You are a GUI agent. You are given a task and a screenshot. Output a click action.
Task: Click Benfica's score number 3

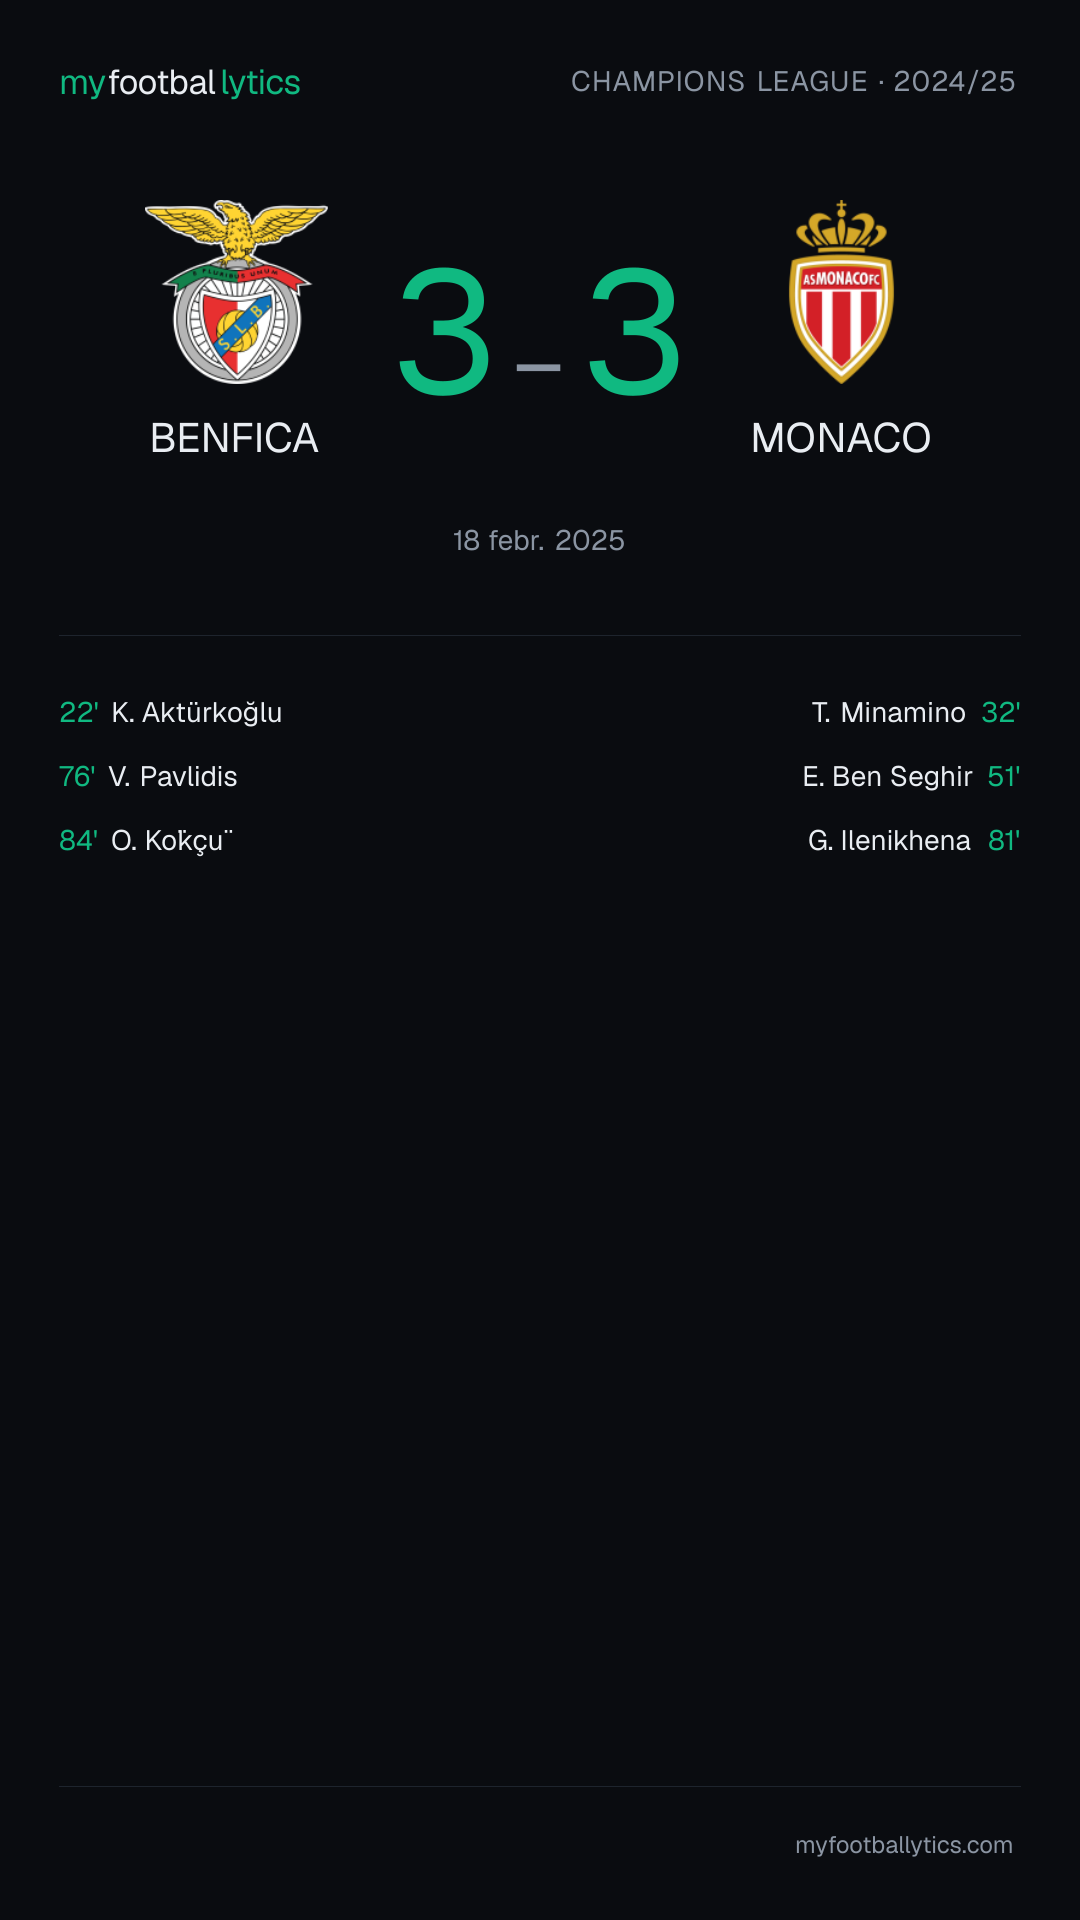[444, 331]
